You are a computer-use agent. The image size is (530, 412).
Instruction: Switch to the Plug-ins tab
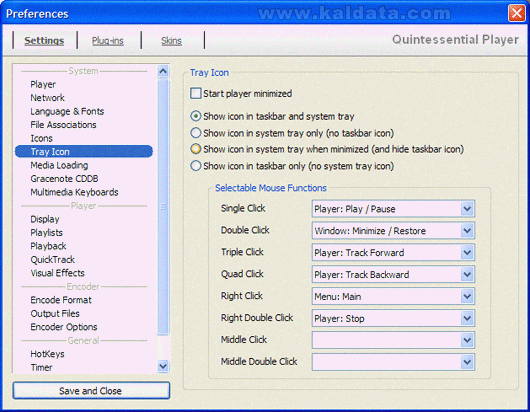pyautogui.click(x=108, y=41)
